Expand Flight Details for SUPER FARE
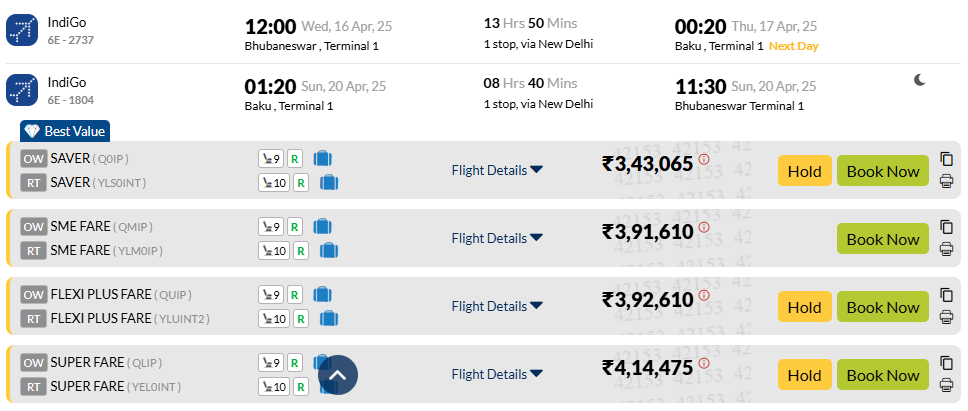 point(497,373)
